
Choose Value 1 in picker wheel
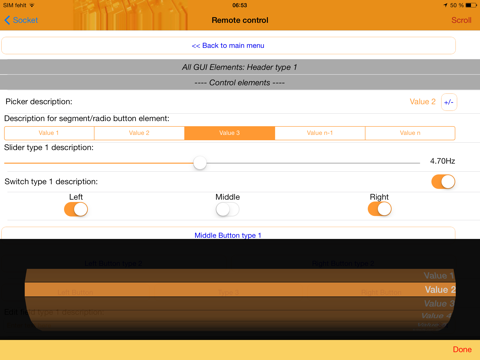[x=439, y=276]
